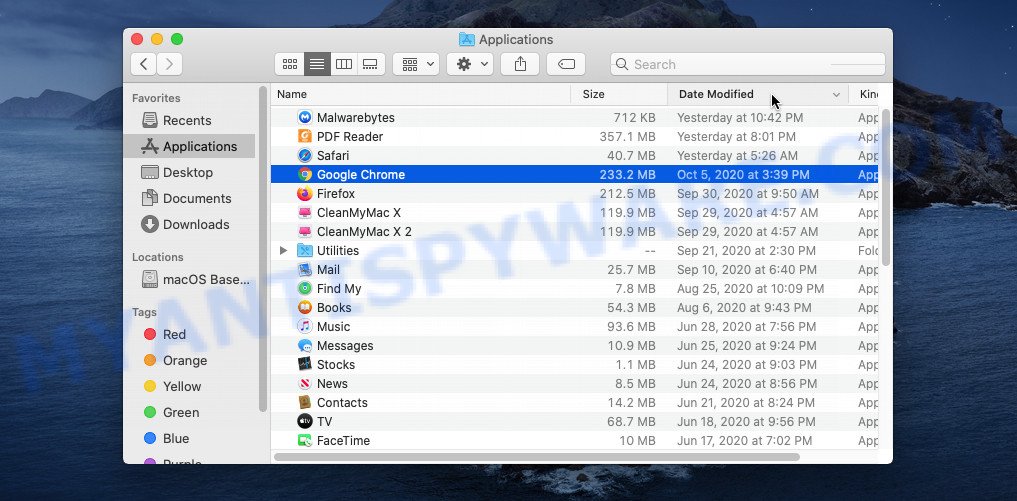This screenshot has width=1017, height=501.
Task: Click the CleanMyMac X icon
Action: (x=305, y=212)
